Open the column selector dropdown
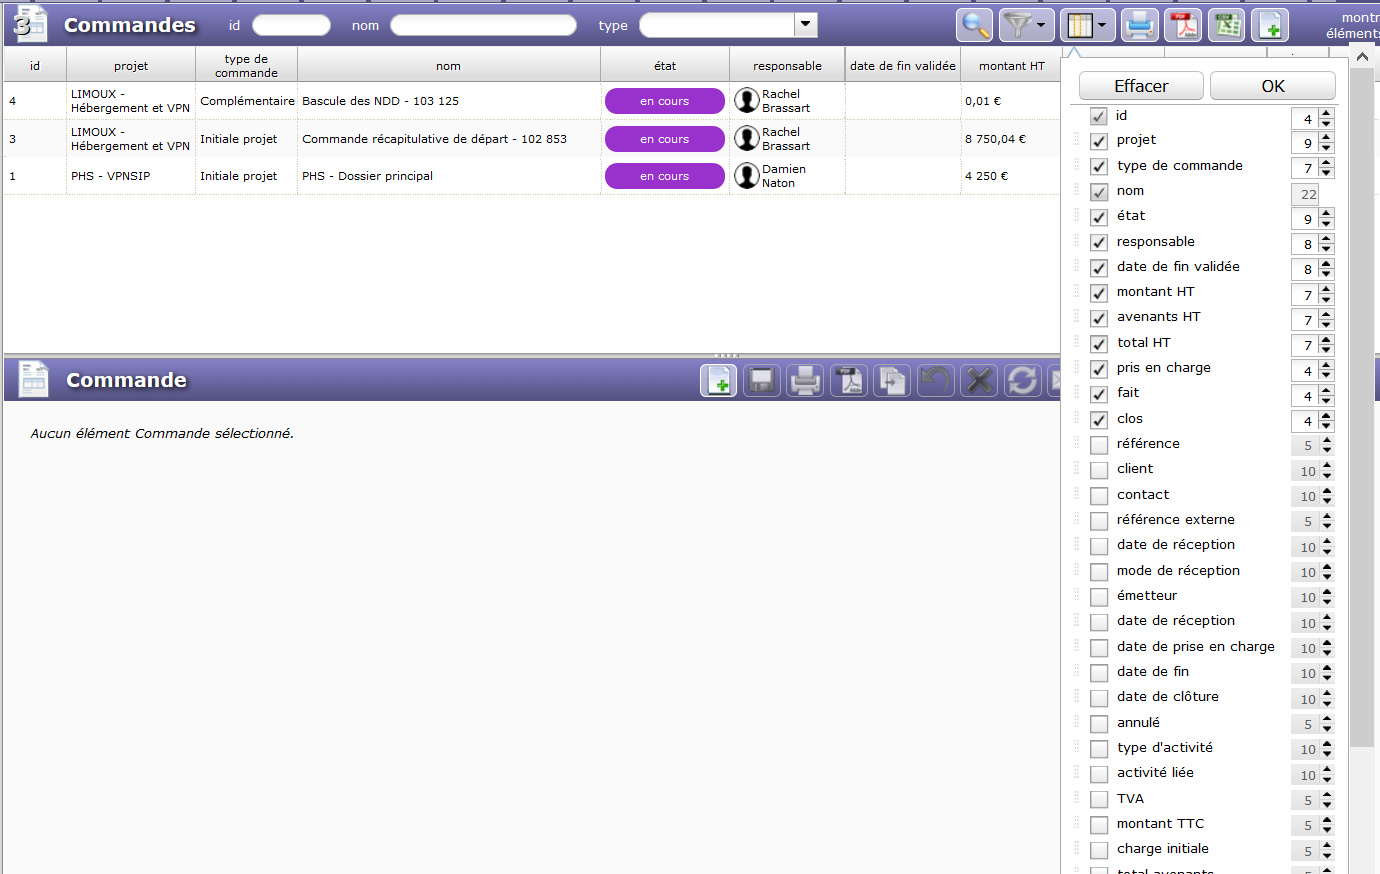 (1088, 25)
